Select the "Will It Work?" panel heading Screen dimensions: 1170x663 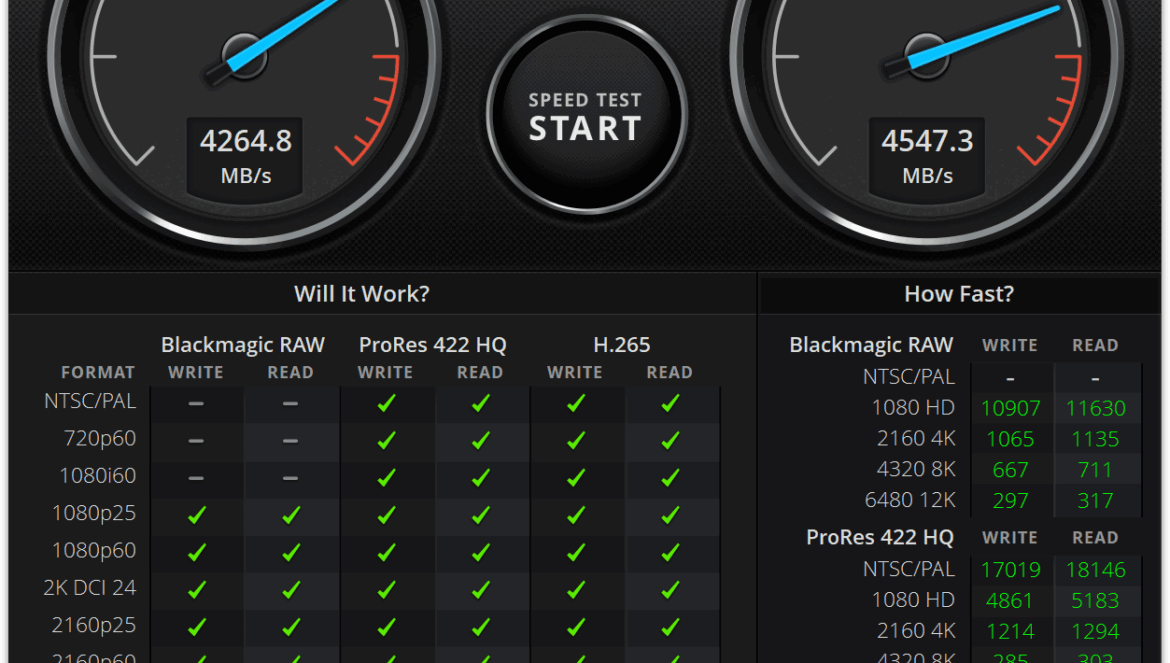[362, 294]
